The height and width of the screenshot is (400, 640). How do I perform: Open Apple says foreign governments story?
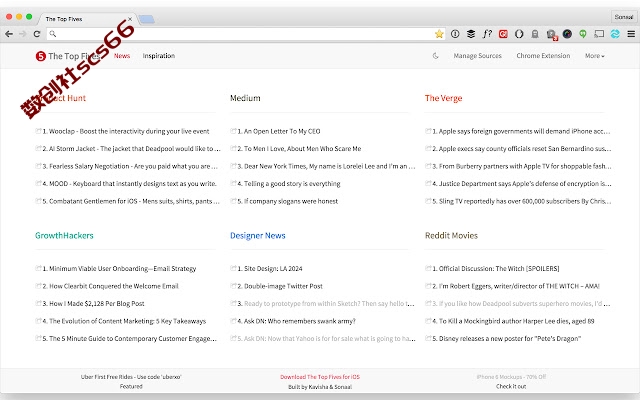click(x=521, y=131)
